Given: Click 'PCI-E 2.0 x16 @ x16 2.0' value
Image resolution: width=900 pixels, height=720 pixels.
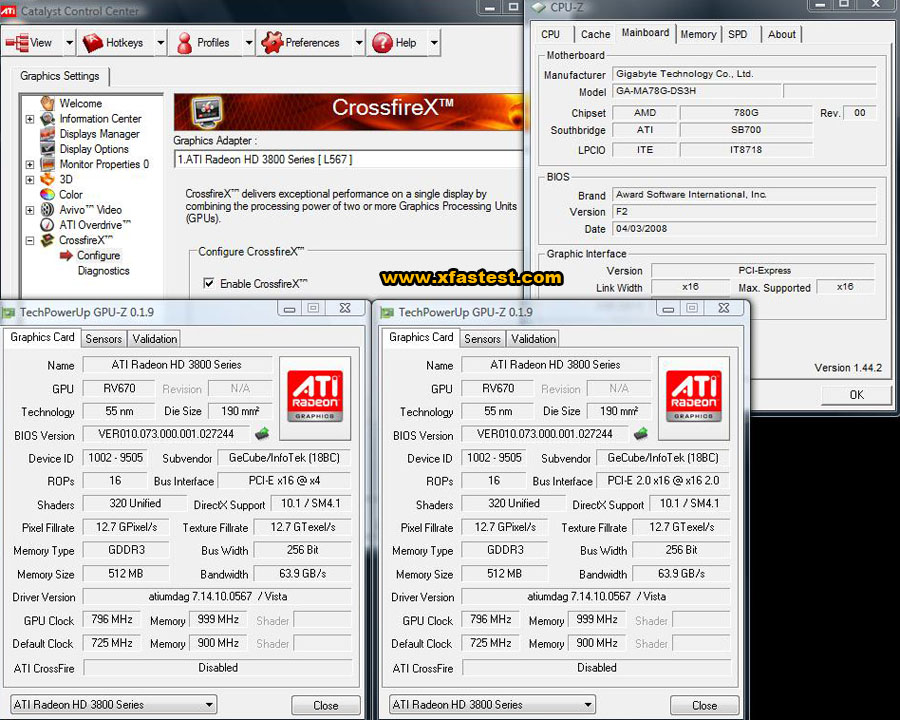Looking at the screenshot, I should click(x=663, y=481).
